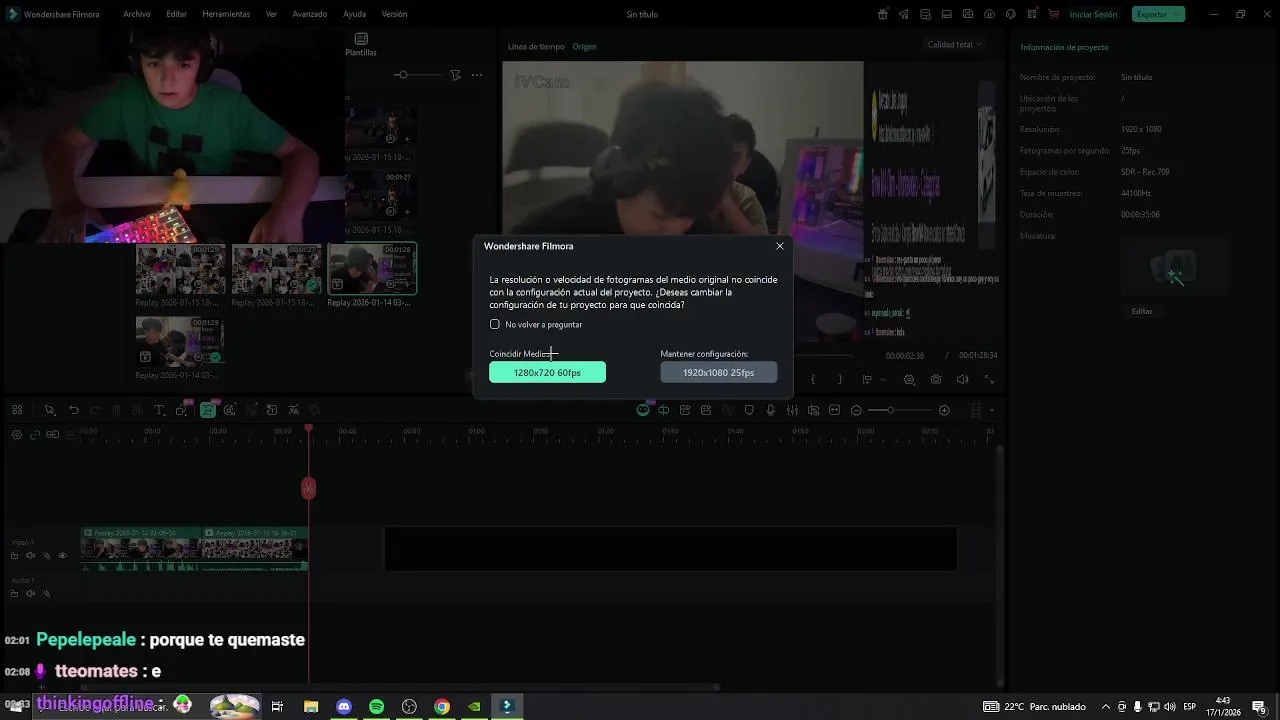Toggle the highlighted green timeline toolbar tool
The height and width of the screenshot is (720, 1280).
coord(207,410)
